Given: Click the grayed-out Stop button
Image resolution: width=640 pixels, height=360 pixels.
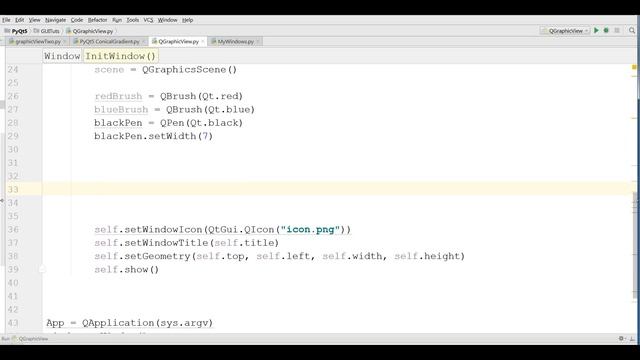Looking at the screenshot, I should (x=617, y=31).
